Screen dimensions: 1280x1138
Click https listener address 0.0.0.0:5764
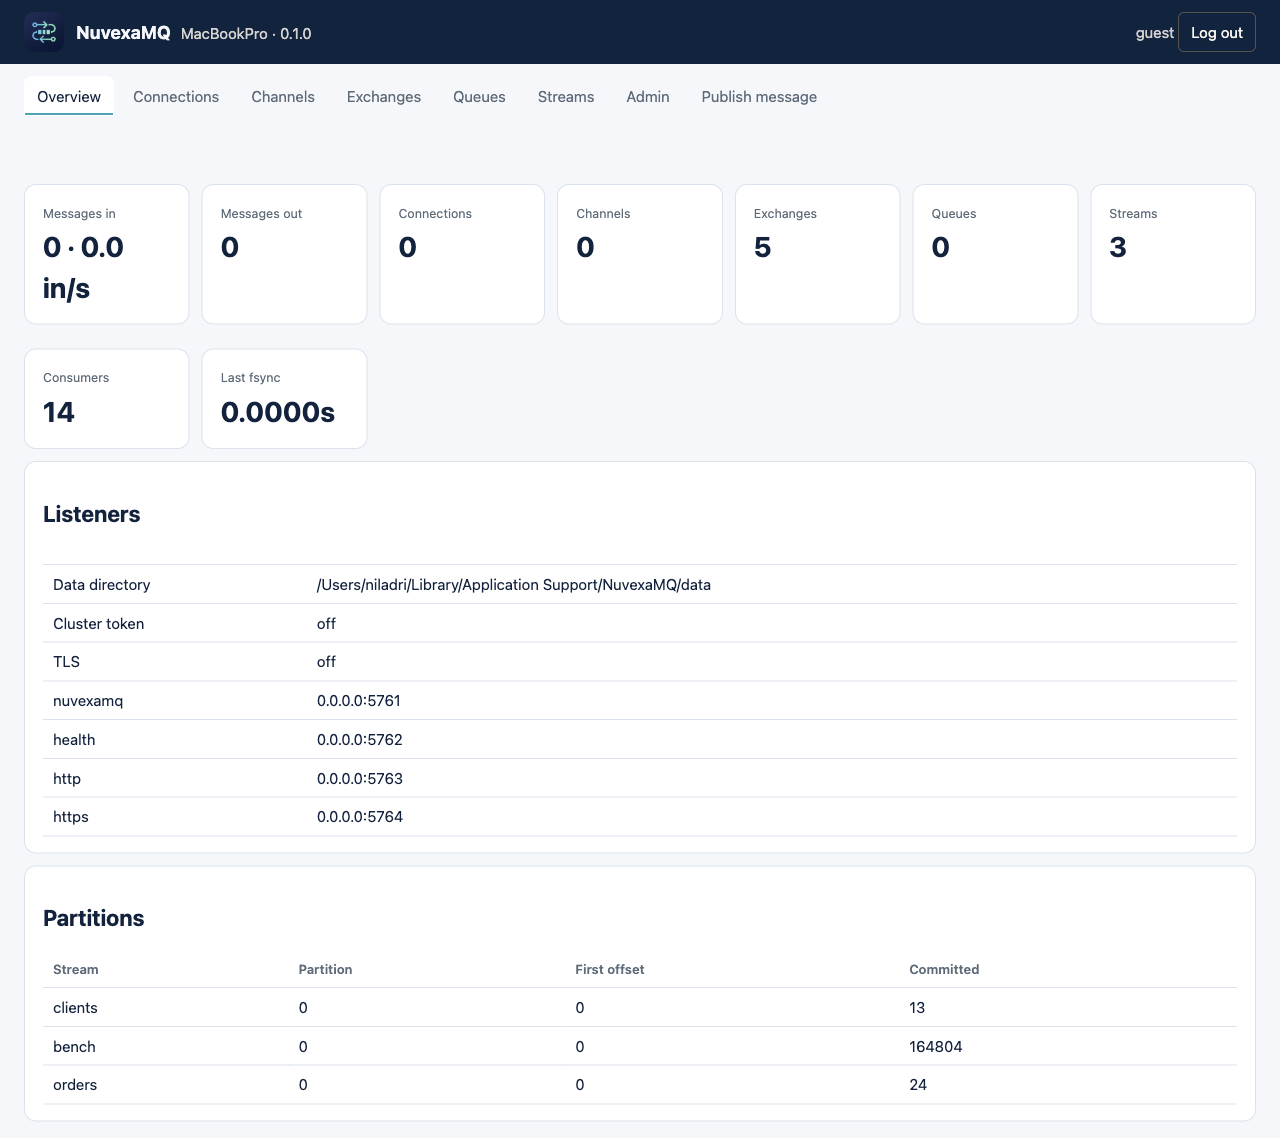[360, 817]
